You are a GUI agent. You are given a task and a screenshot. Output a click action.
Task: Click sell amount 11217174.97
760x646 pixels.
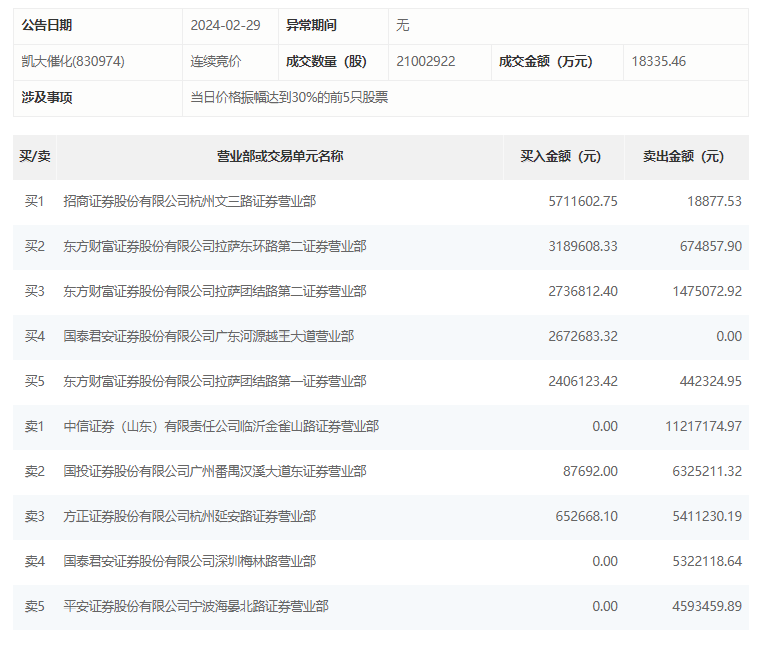click(703, 426)
